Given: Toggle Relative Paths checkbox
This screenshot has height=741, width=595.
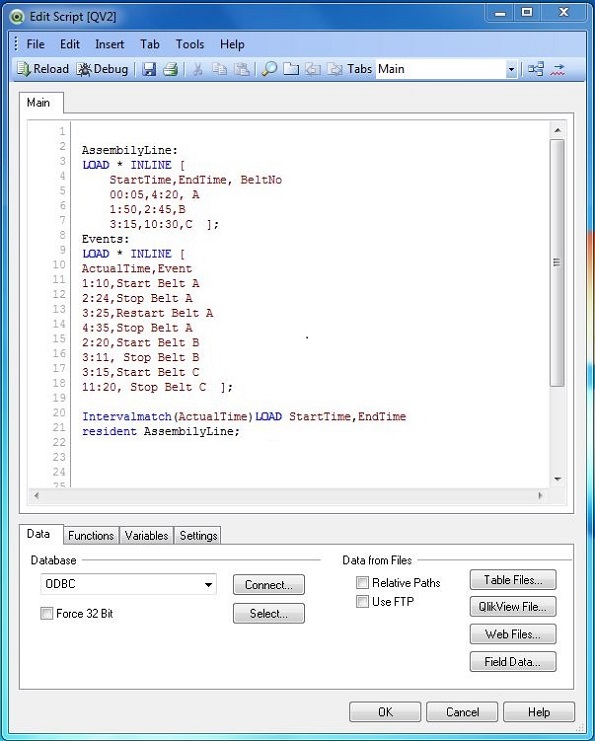Looking at the screenshot, I should pyautogui.click(x=362, y=582).
